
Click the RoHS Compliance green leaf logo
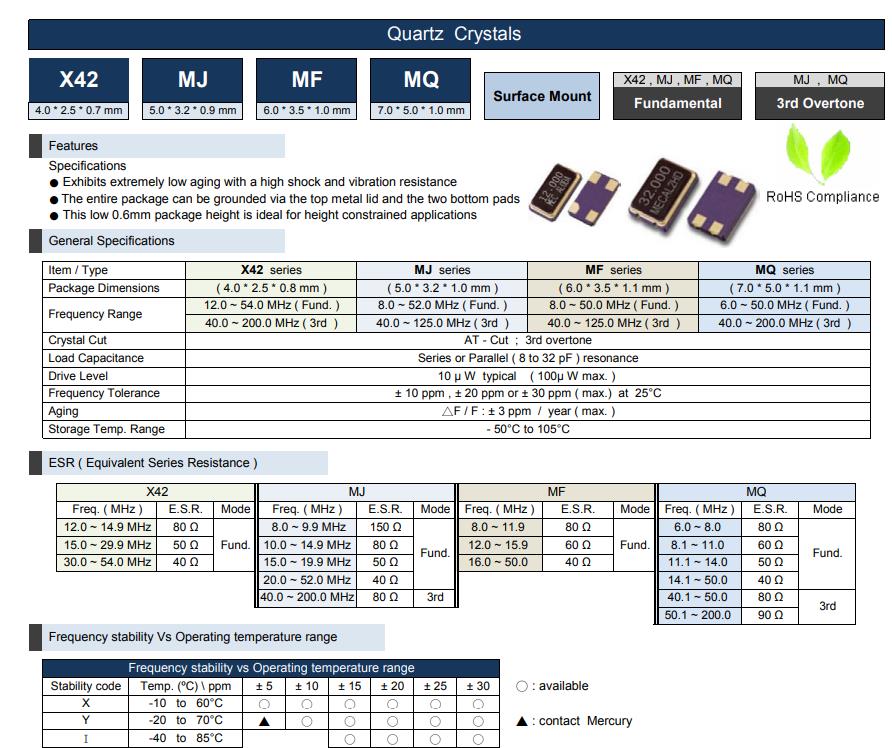[x=817, y=155]
